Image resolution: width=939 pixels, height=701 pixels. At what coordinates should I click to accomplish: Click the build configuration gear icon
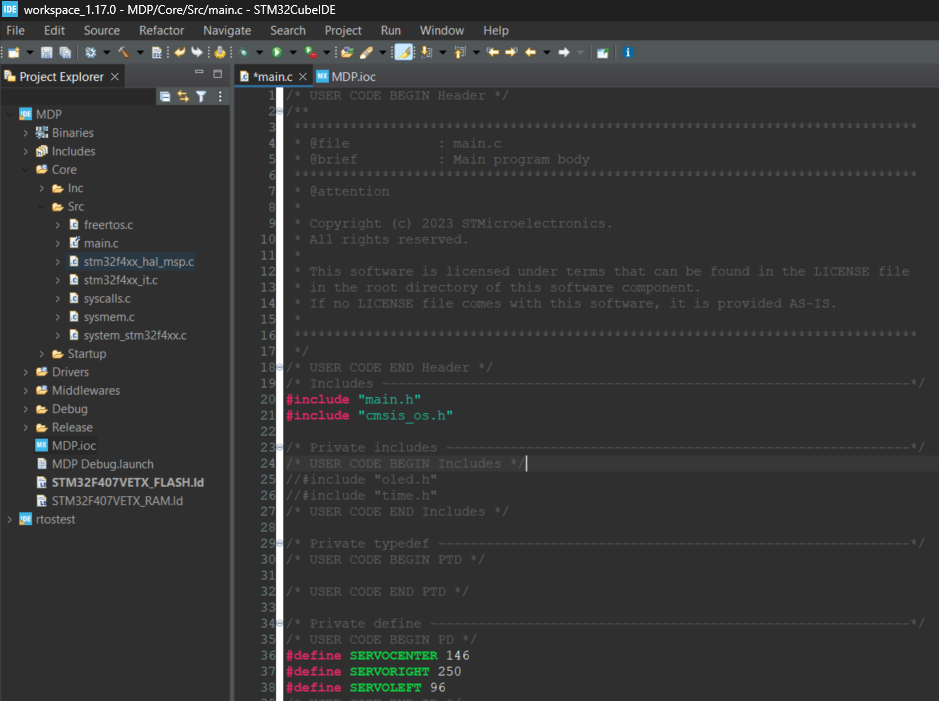point(90,53)
